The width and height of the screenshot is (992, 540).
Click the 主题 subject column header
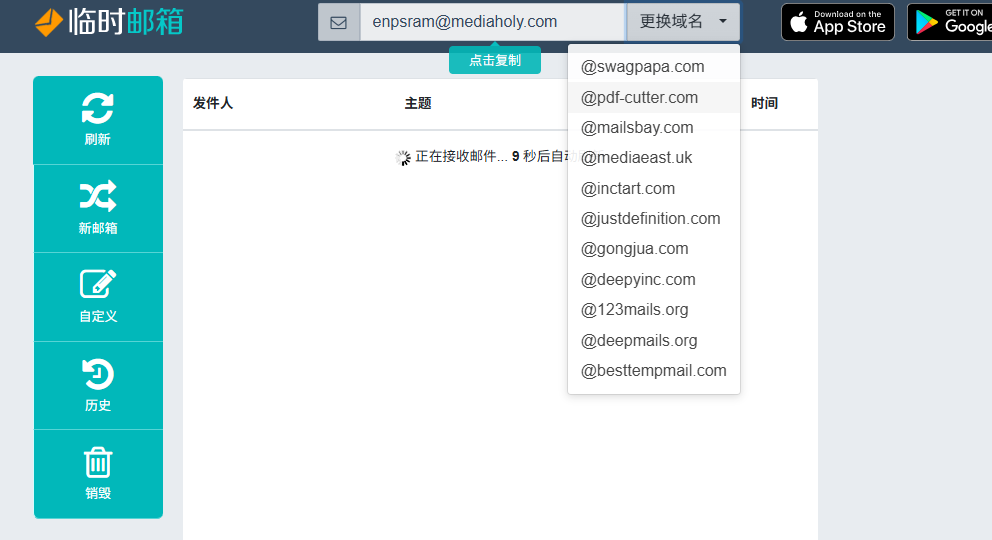click(x=418, y=103)
